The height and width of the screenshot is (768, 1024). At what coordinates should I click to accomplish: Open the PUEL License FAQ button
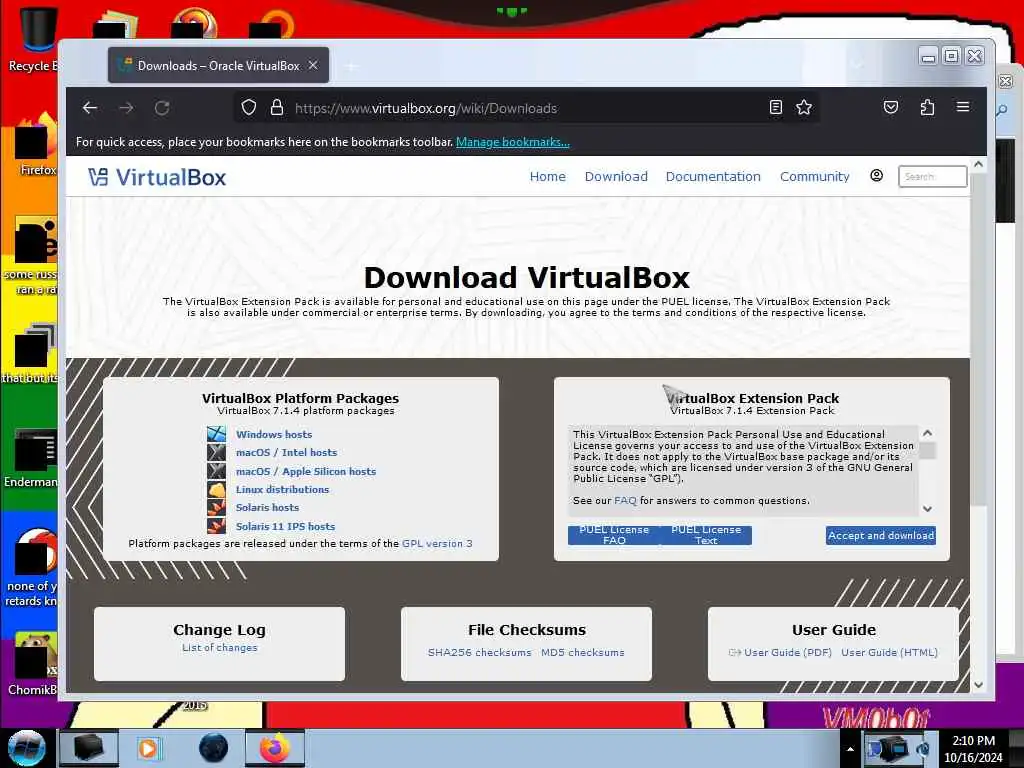click(614, 535)
